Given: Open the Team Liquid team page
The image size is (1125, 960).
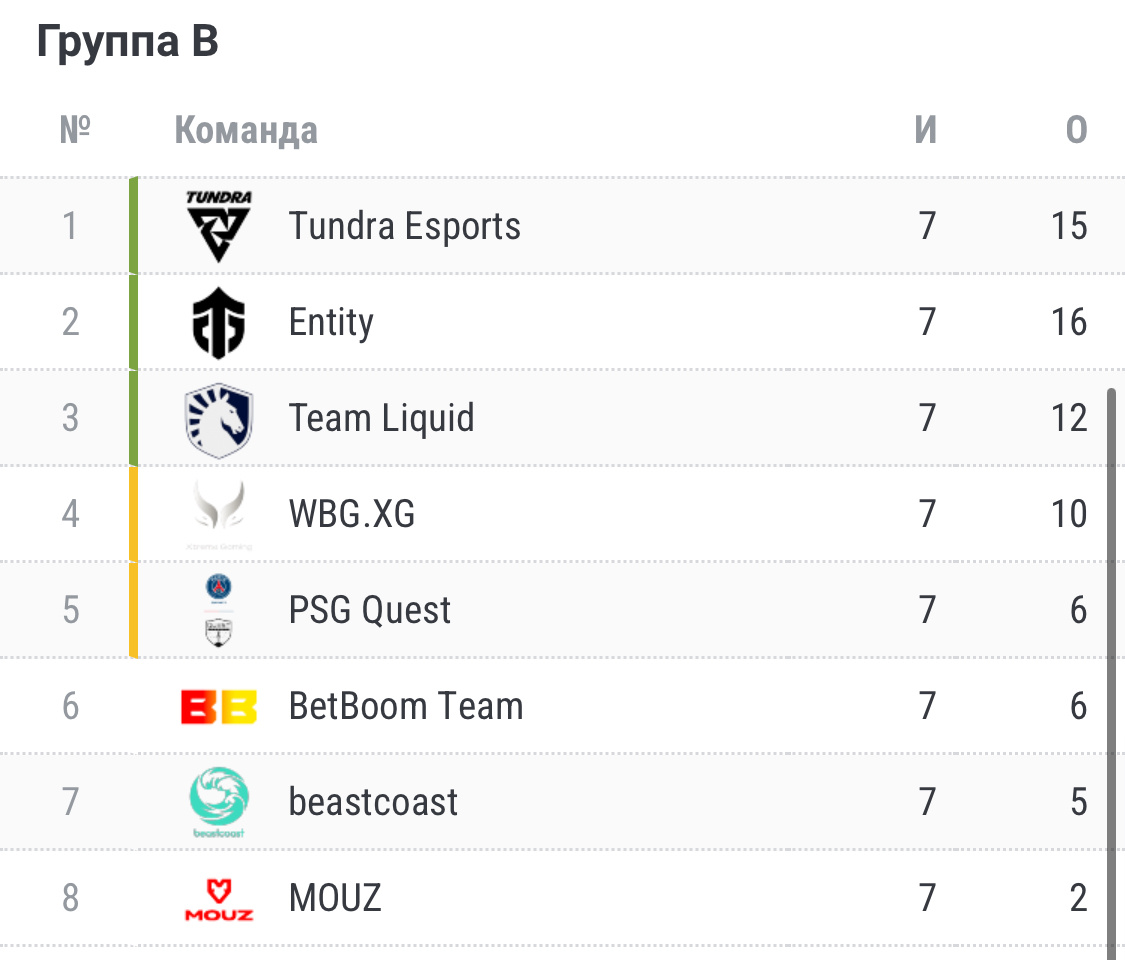Looking at the screenshot, I should point(381,417).
